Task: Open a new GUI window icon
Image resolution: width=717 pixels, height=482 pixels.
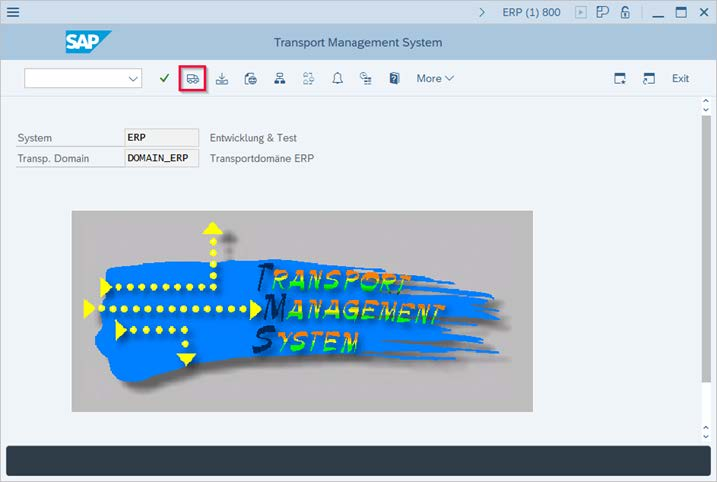Action: pyautogui.click(x=620, y=78)
